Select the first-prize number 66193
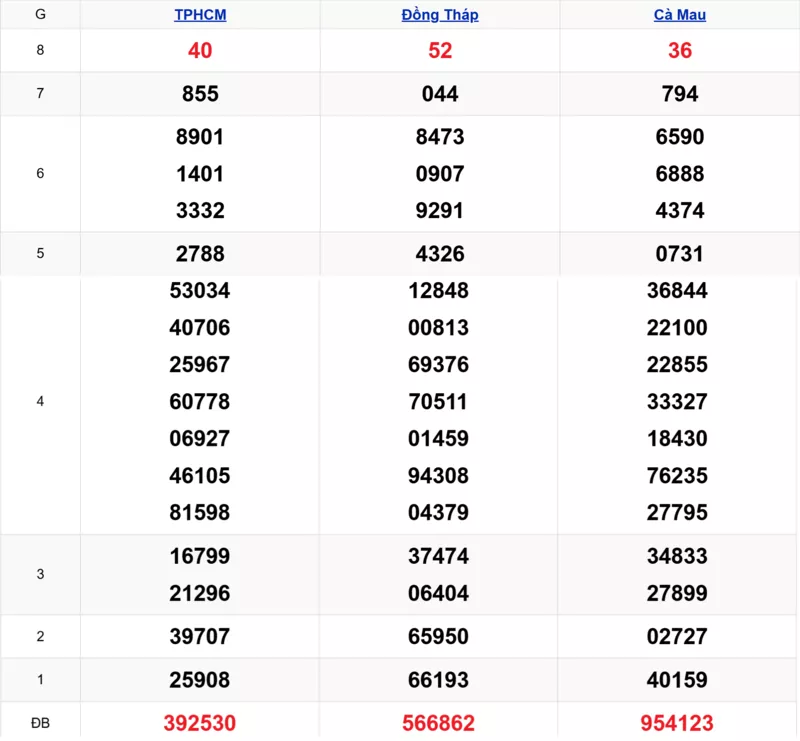800x741 pixels. pyautogui.click(x=440, y=680)
